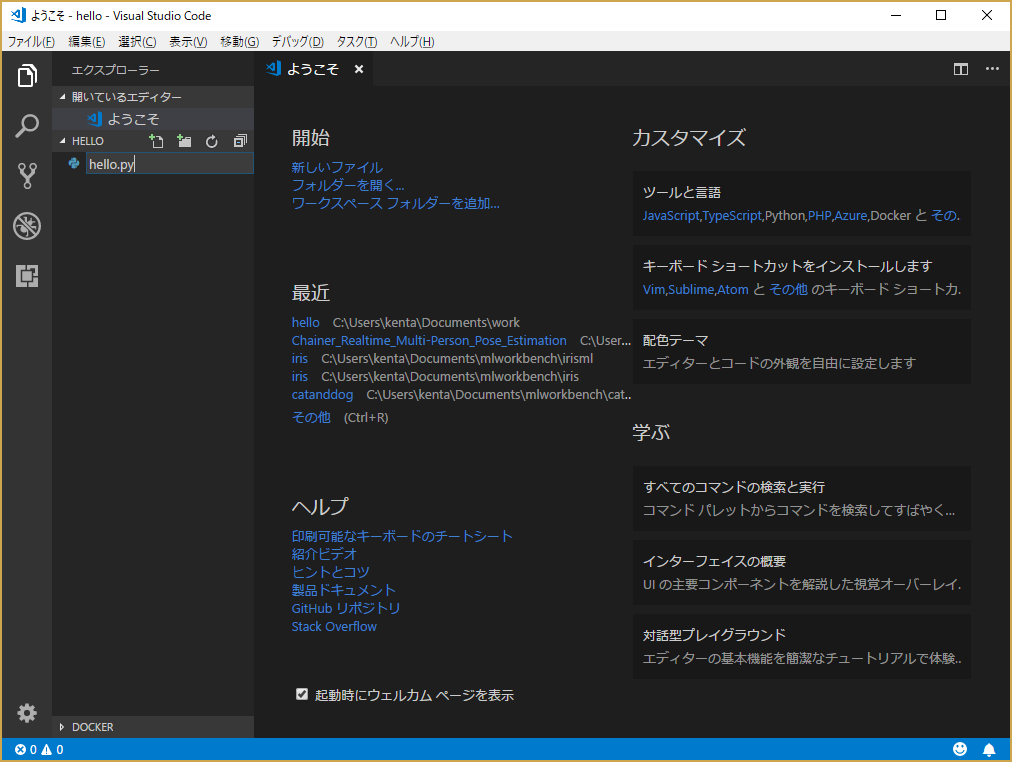The width and height of the screenshot is (1012, 762).
Task: Click the hello.py filename input field
Action: click(170, 164)
